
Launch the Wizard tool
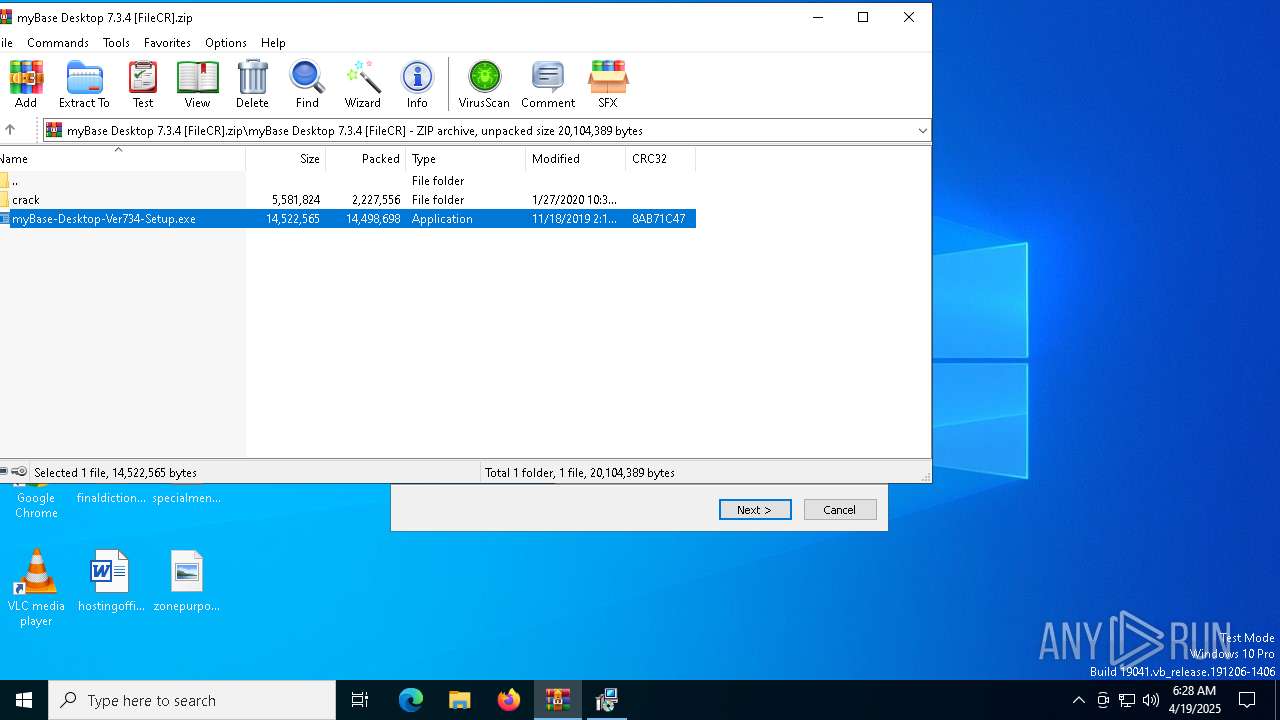362,85
